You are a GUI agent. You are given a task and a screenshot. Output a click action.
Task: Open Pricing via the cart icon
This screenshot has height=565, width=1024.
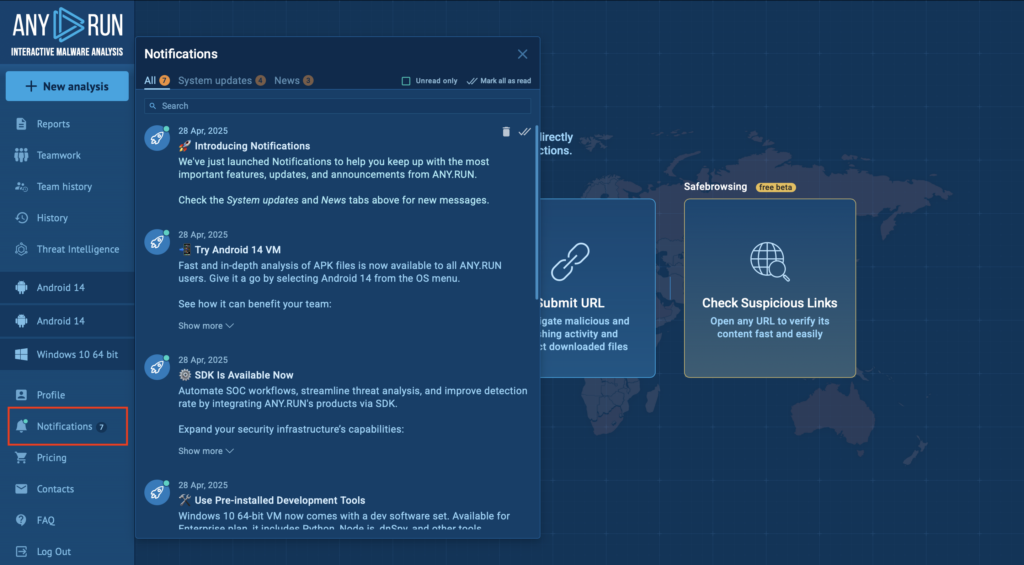22,458
